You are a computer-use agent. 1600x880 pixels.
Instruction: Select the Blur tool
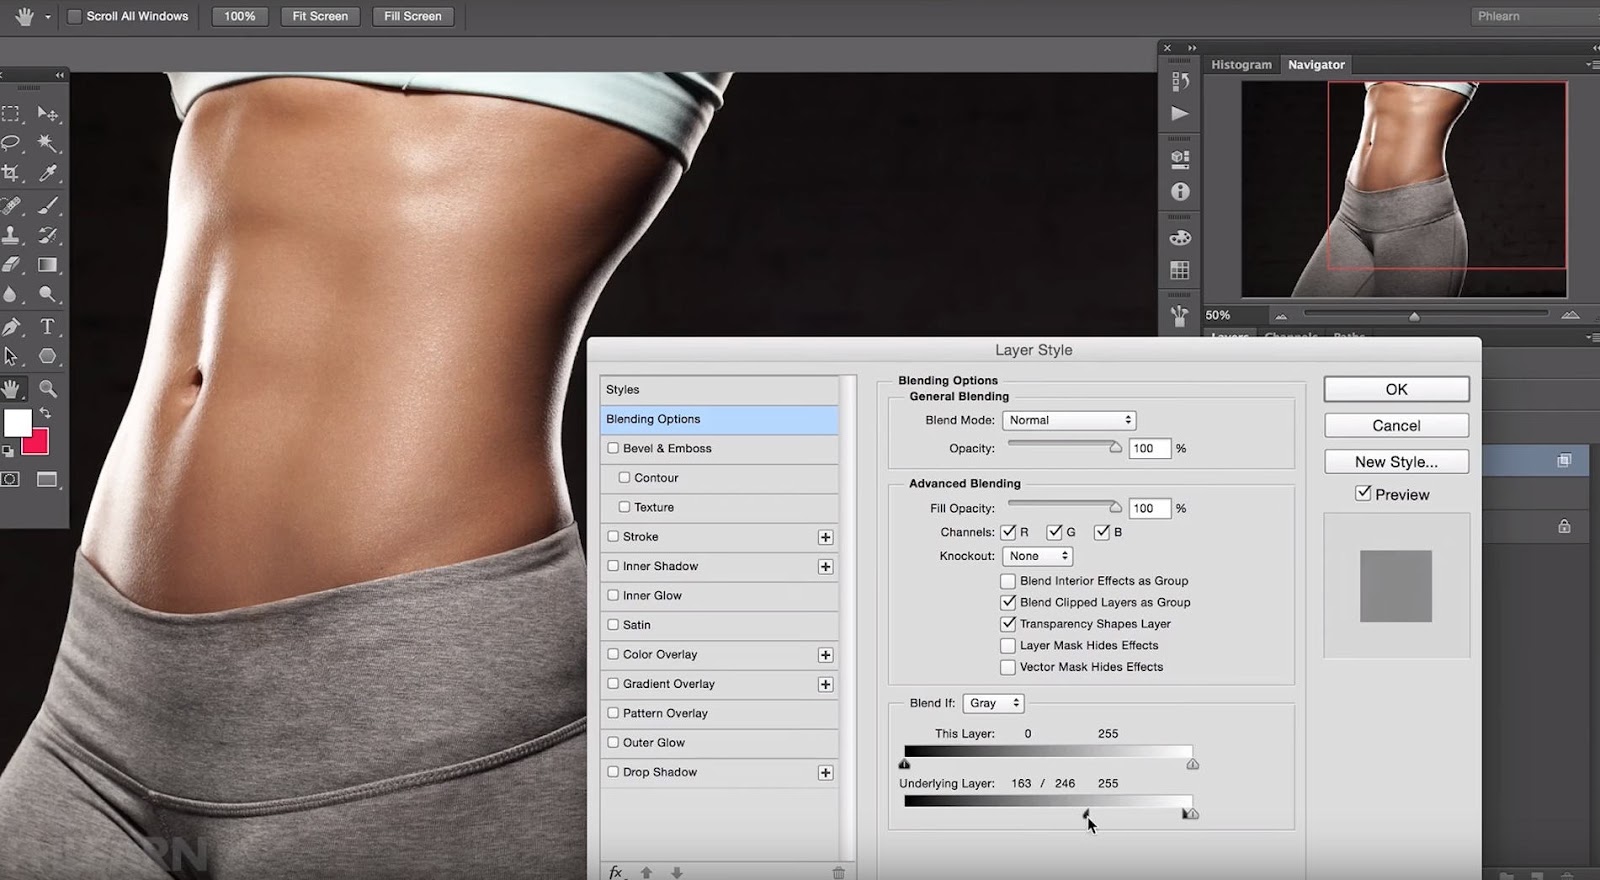11,294
